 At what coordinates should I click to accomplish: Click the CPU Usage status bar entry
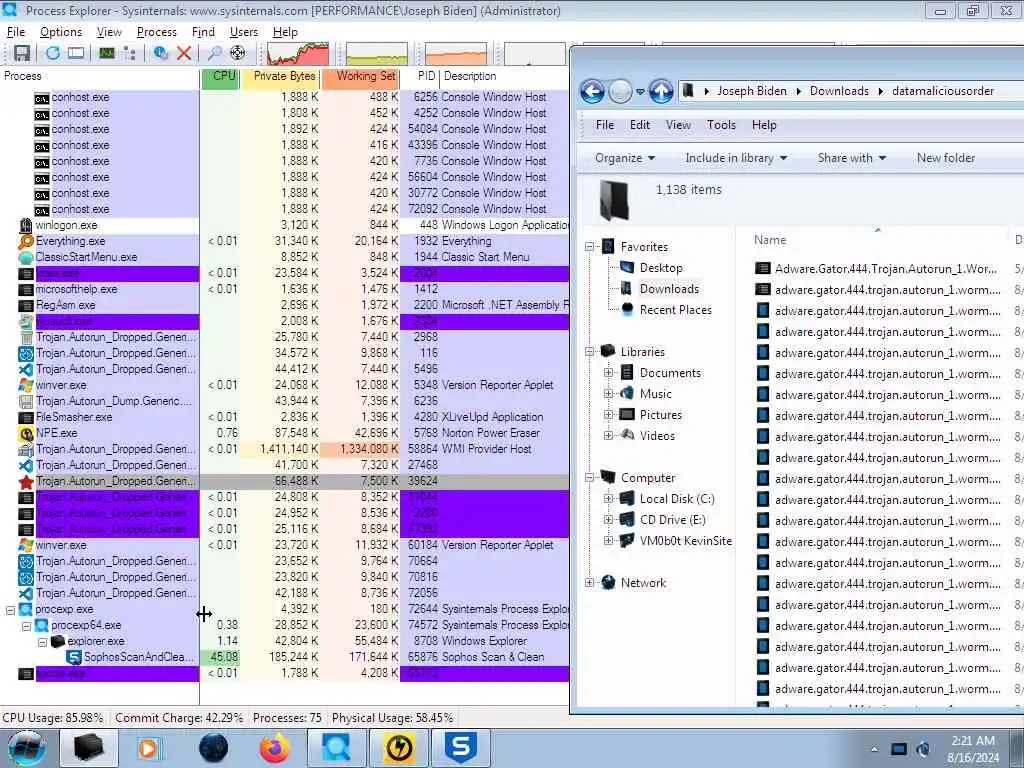coord(53,718)
